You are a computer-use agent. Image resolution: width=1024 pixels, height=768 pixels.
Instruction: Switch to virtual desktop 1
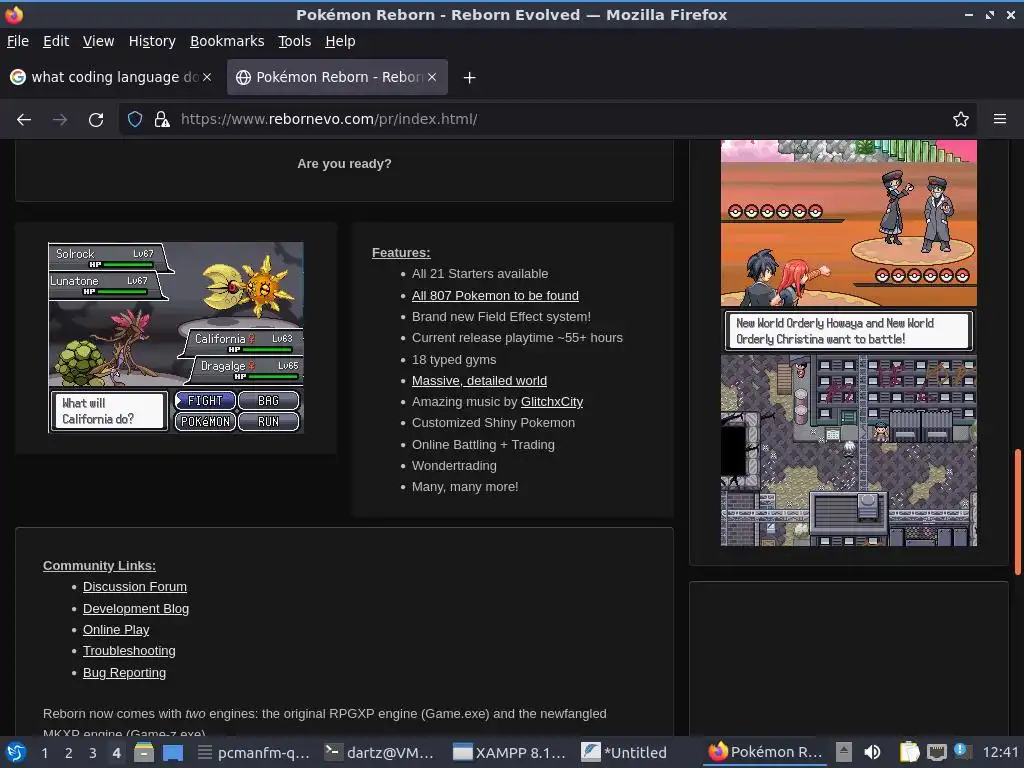(44, 753)
